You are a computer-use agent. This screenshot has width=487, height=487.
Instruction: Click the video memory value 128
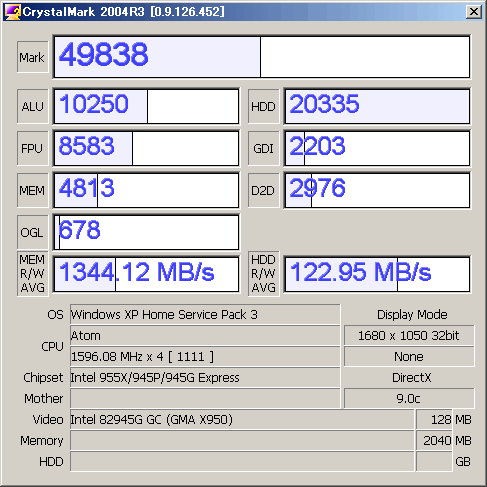(434, 419)
